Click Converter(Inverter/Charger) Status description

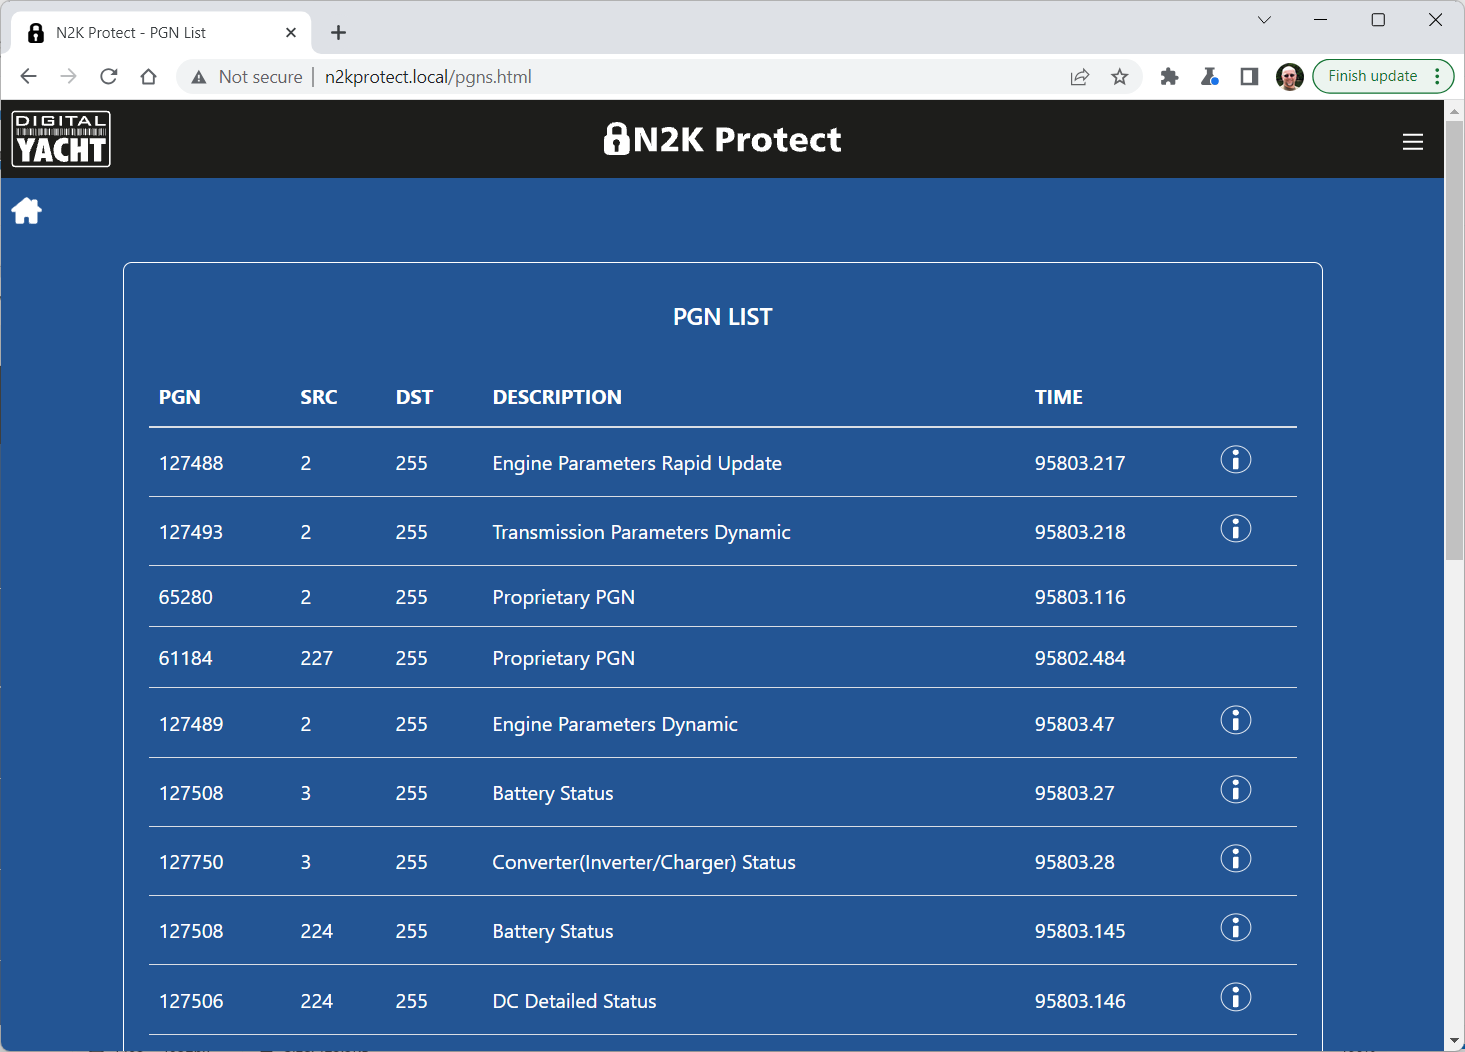click(644, 862)
